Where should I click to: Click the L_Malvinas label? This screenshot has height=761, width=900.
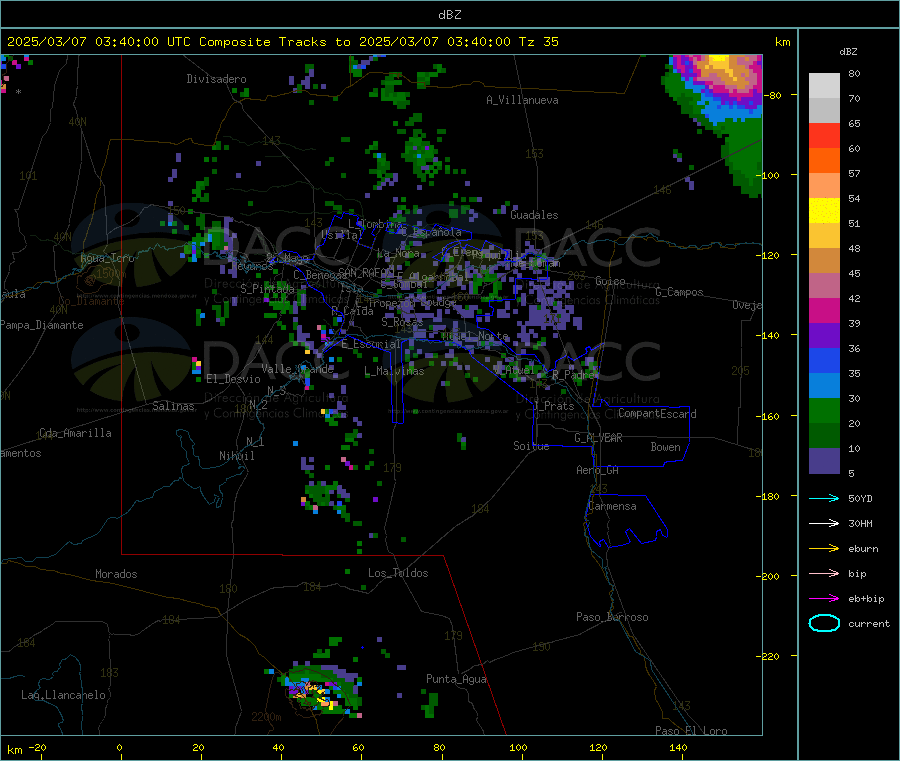(x=394, y=371)
